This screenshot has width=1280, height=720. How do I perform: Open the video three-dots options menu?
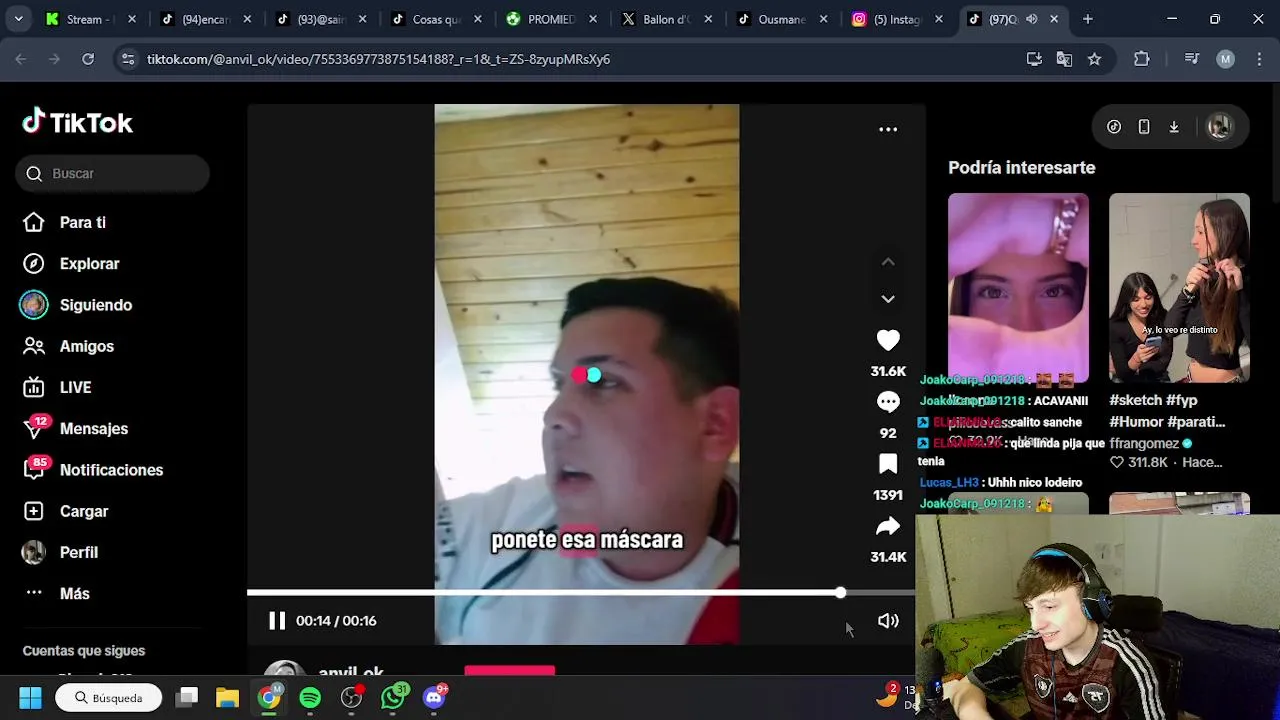click(888, 129)
